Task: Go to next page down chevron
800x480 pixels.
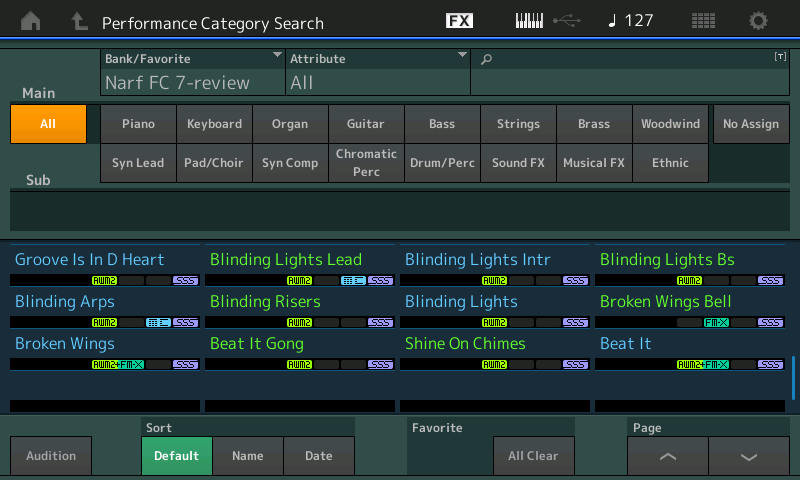Action: point(749,456)
